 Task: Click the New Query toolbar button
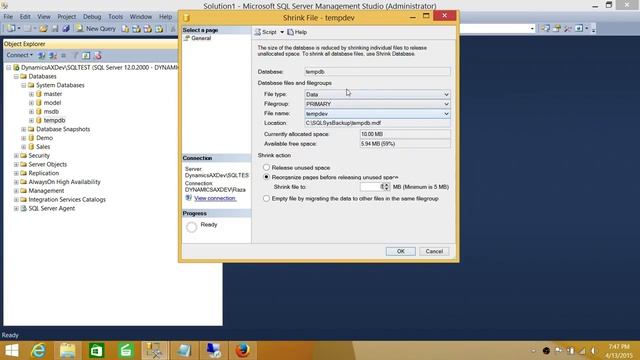96,29
